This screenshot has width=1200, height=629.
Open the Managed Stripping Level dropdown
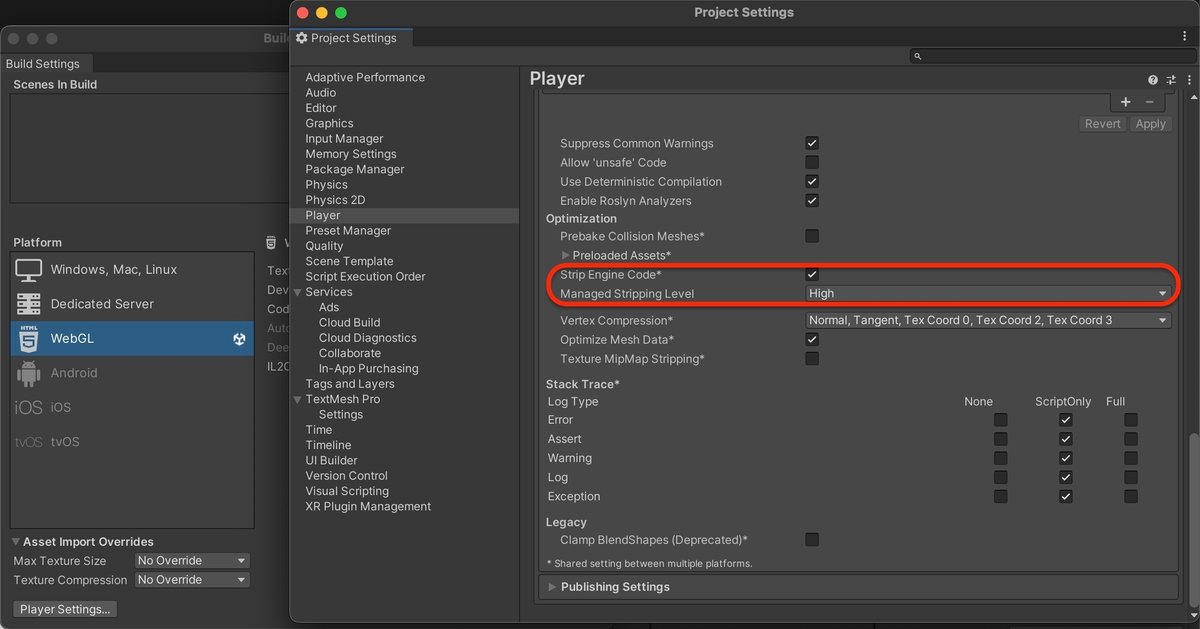[x=988, y=294]
